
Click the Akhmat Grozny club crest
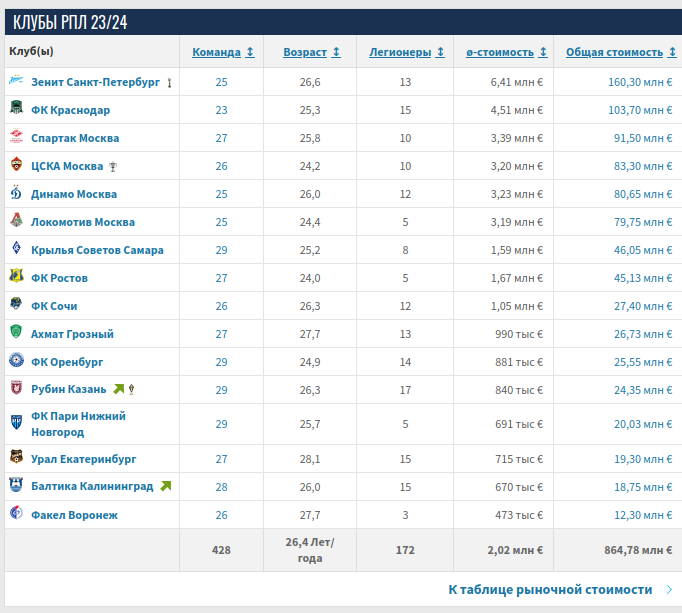pyautogui.click(x=16, y=332)
